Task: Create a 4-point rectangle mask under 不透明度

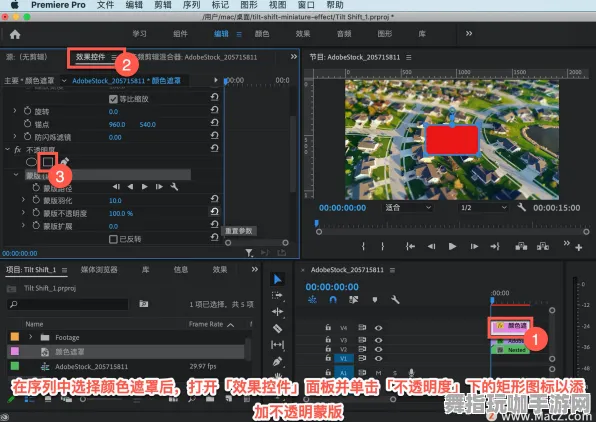Action: [x=48, y=162]
